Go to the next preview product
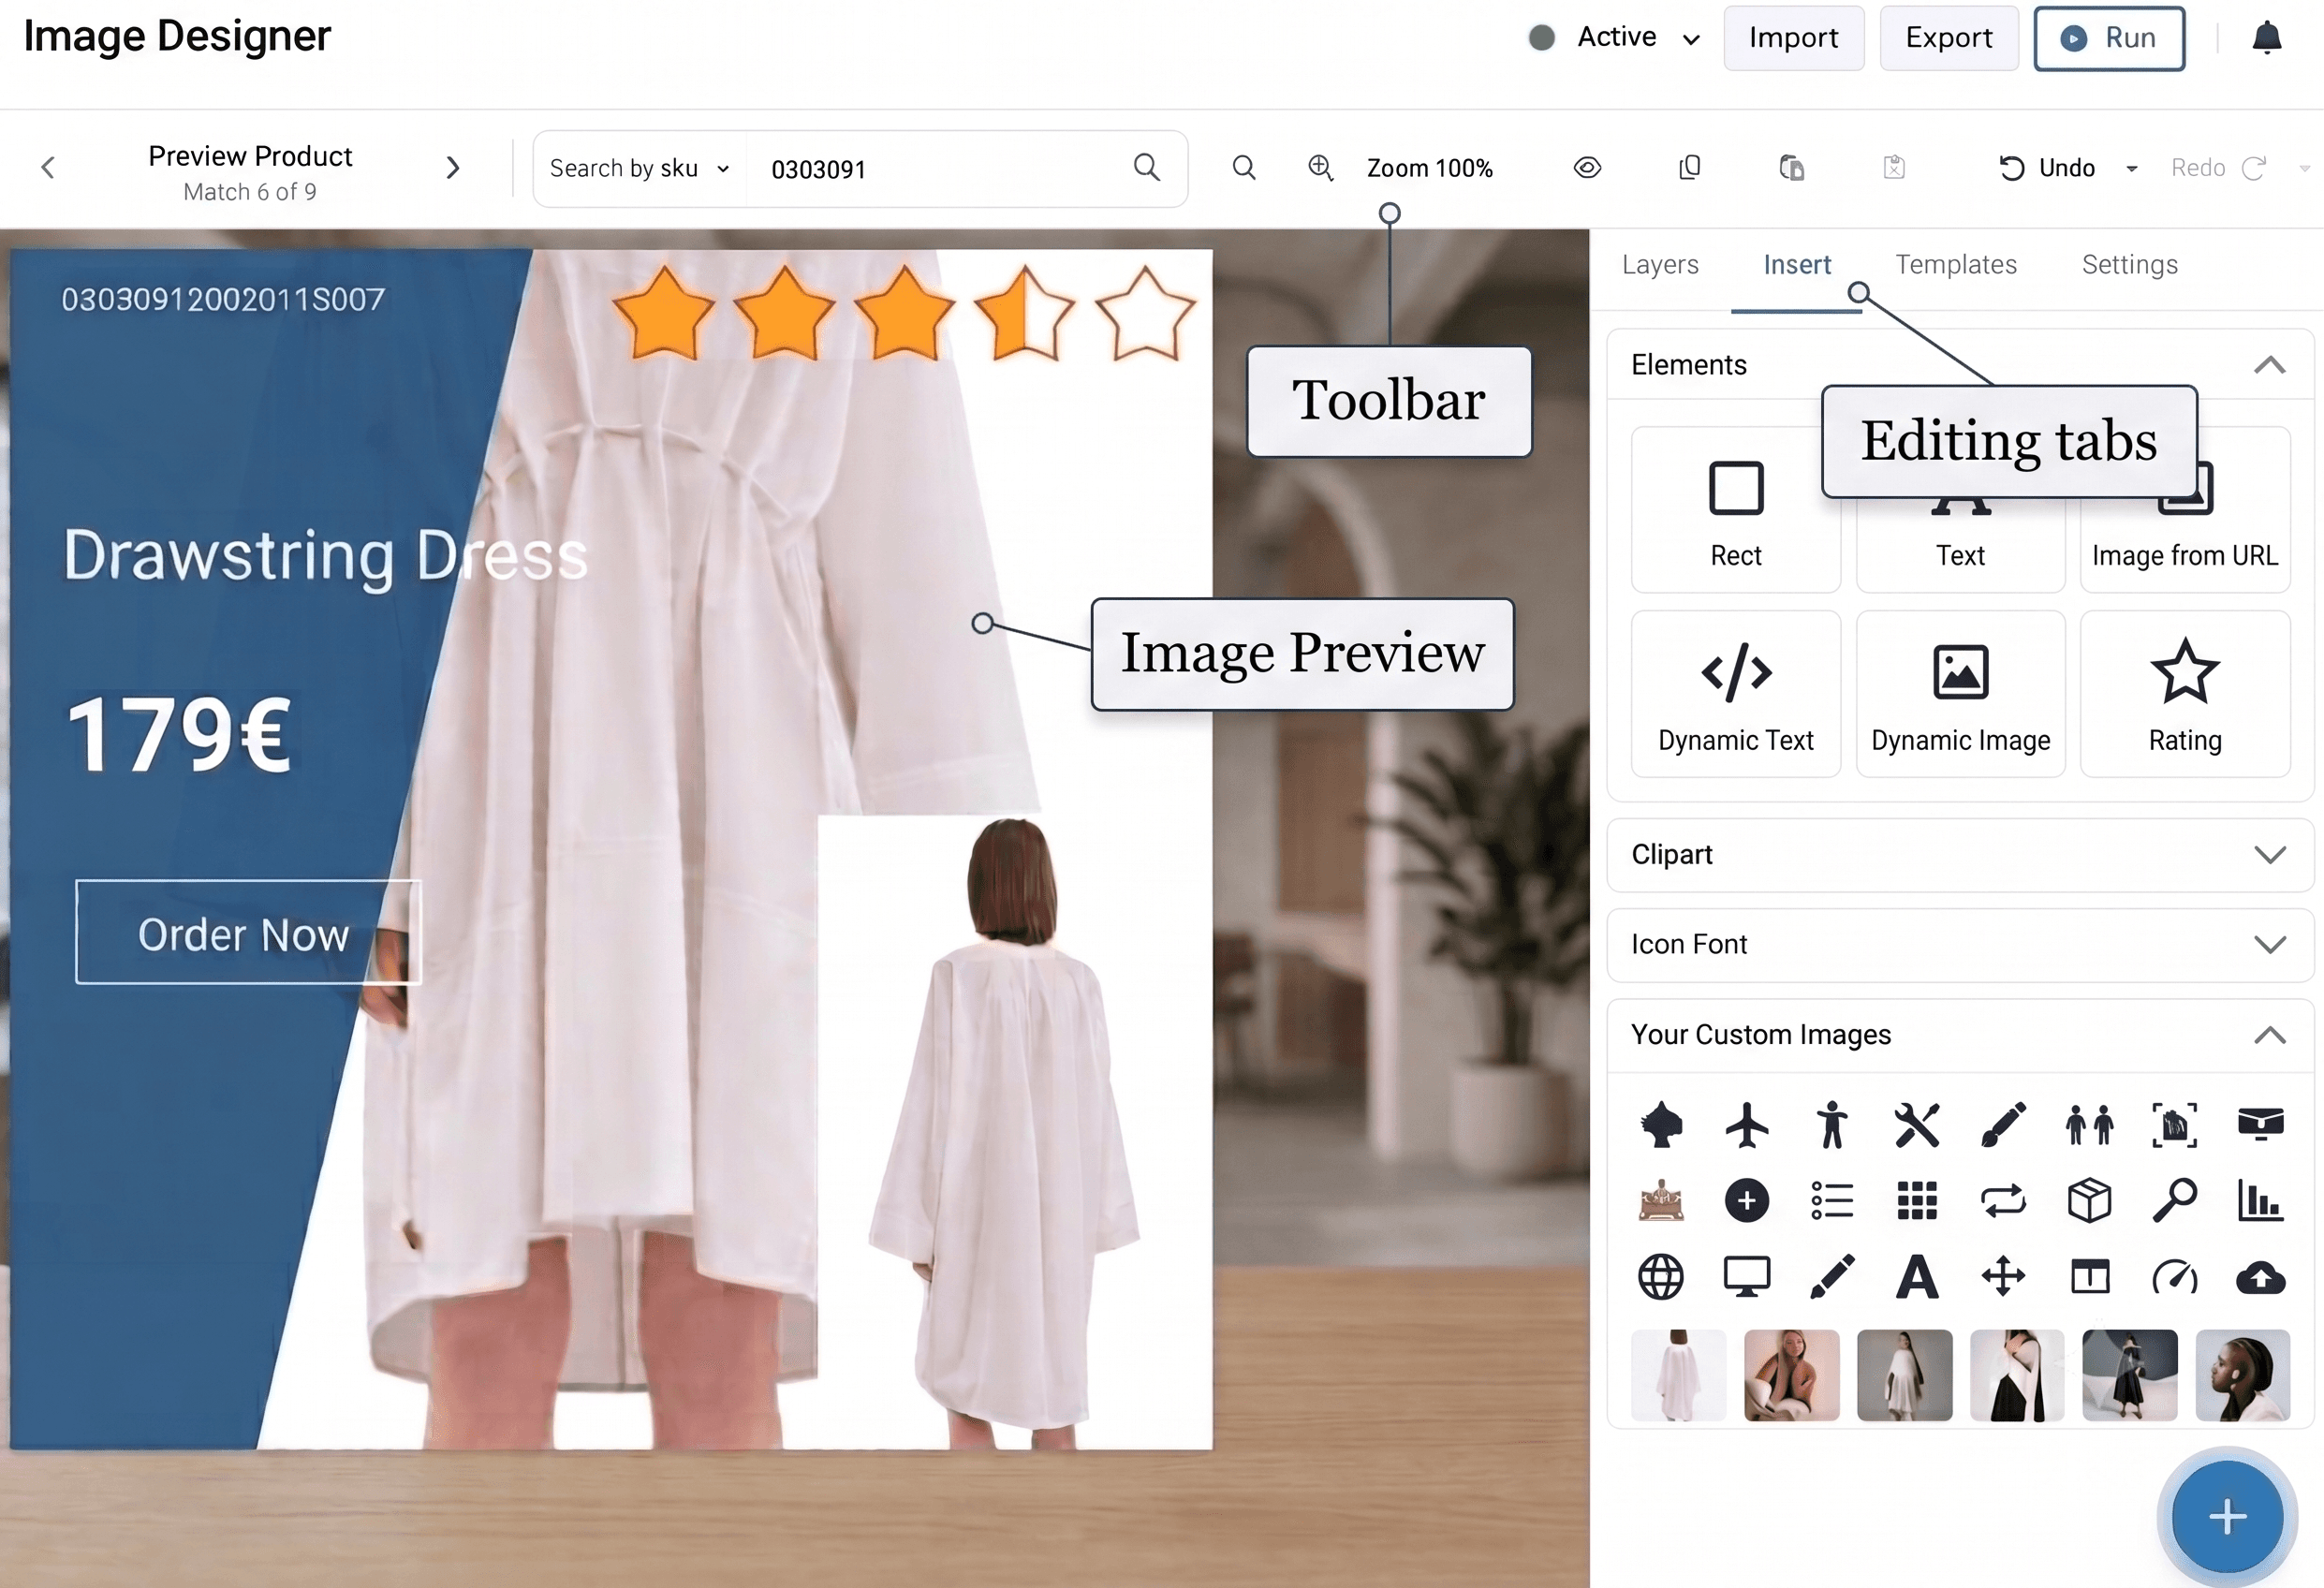The image size is (2324, 1588). pos(453,168)
